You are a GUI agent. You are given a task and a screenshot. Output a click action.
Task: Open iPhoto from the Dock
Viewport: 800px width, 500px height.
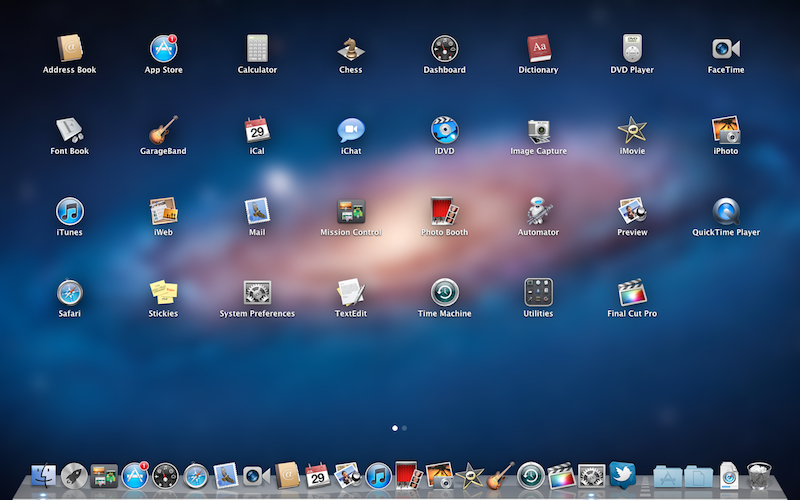439,476
